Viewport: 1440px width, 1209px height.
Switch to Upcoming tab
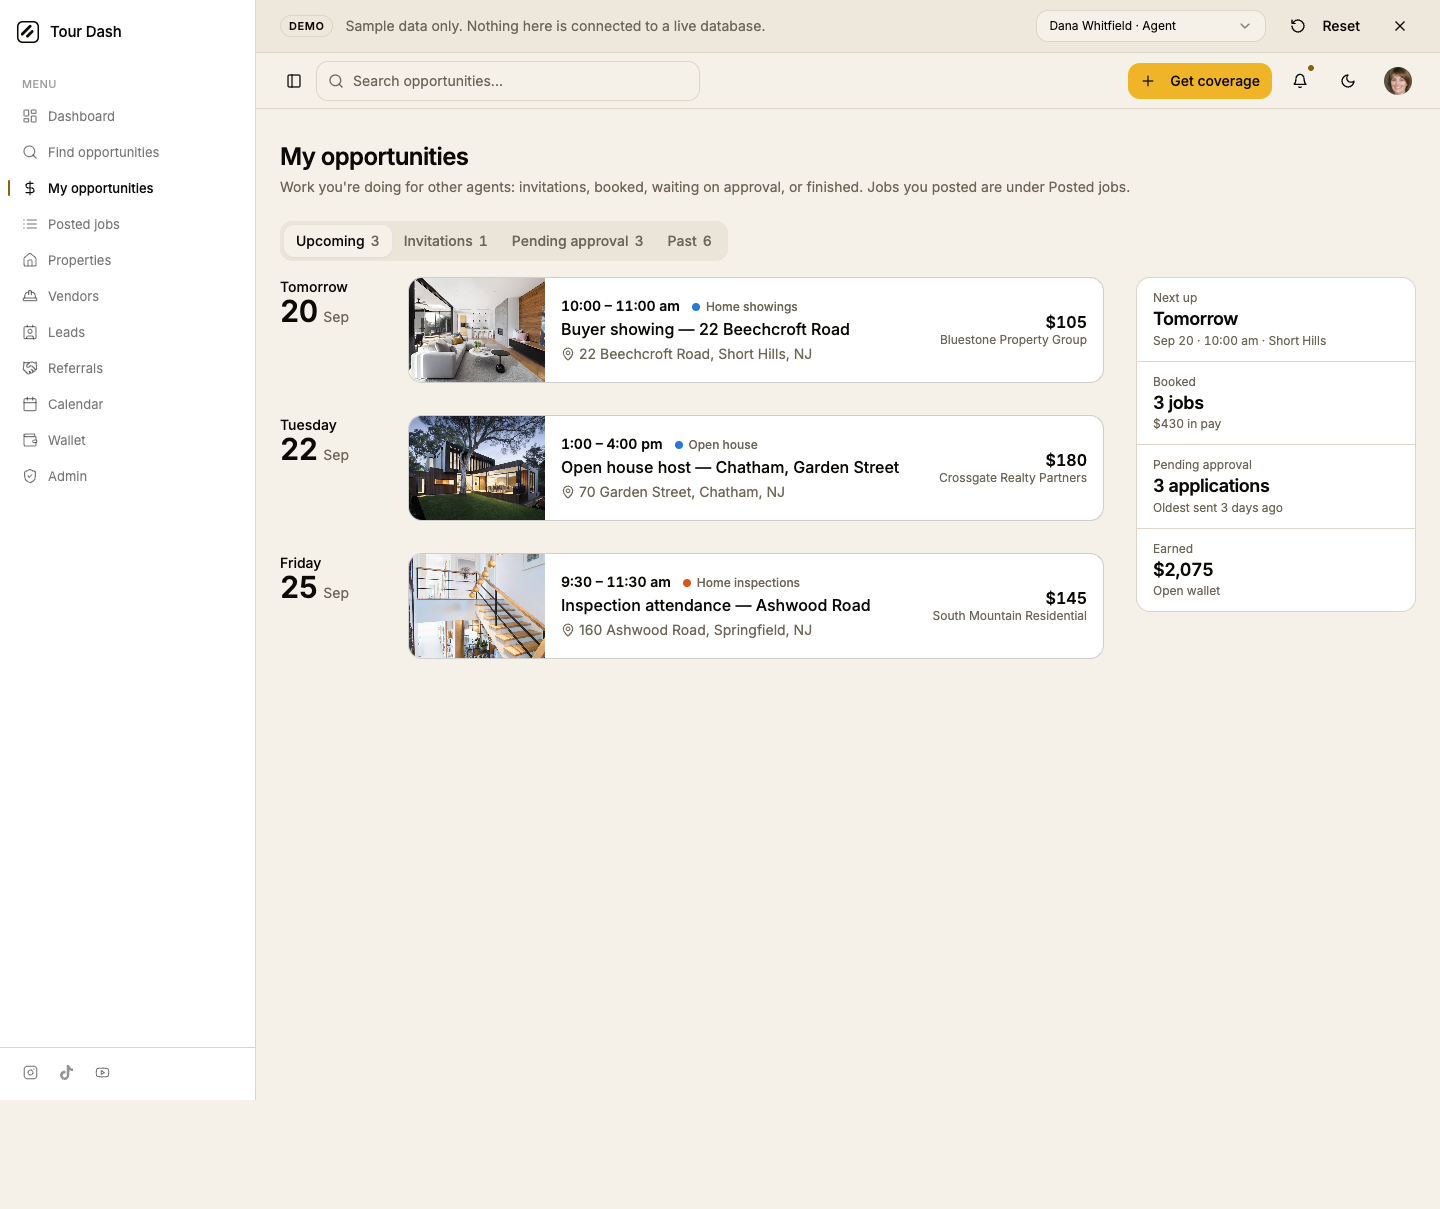coord(338,241)
